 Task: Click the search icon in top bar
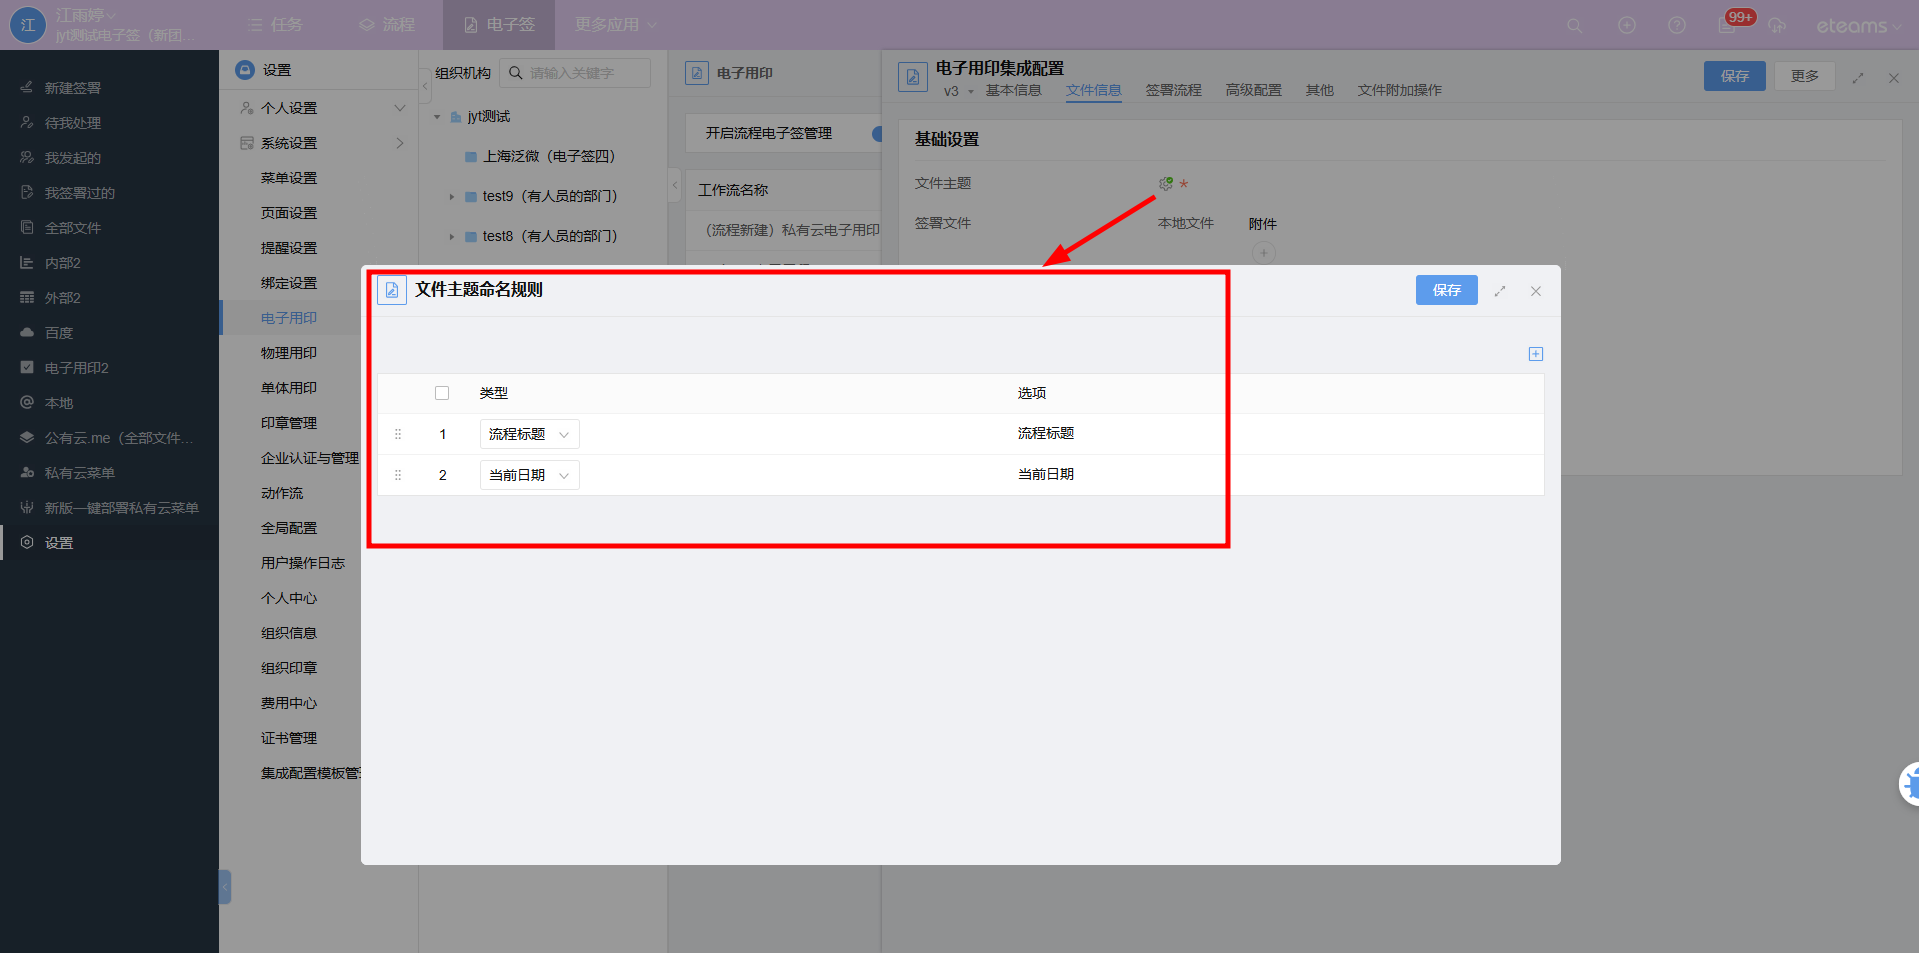(x=1574, y=26)
